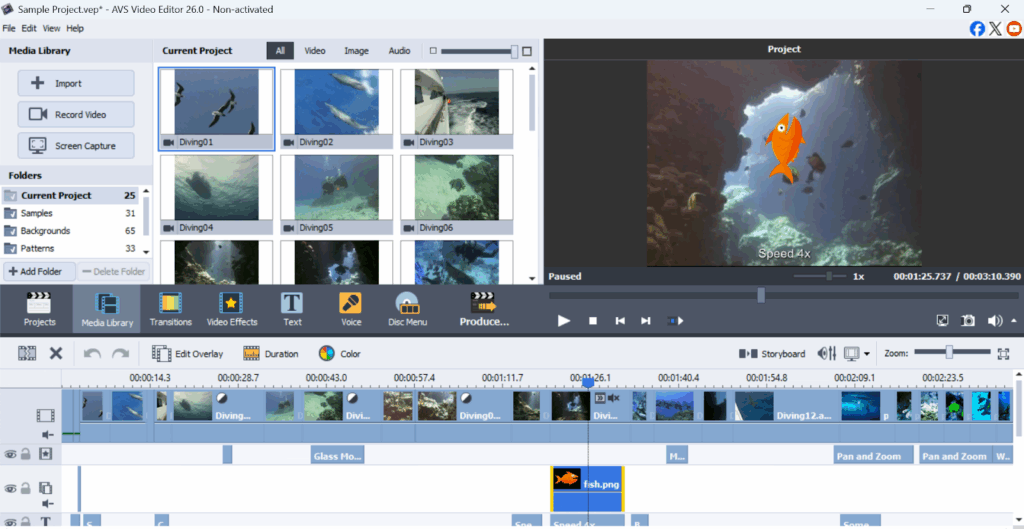
Task: Click the preview seek bar handle
Action: click(x=761, y=295)
